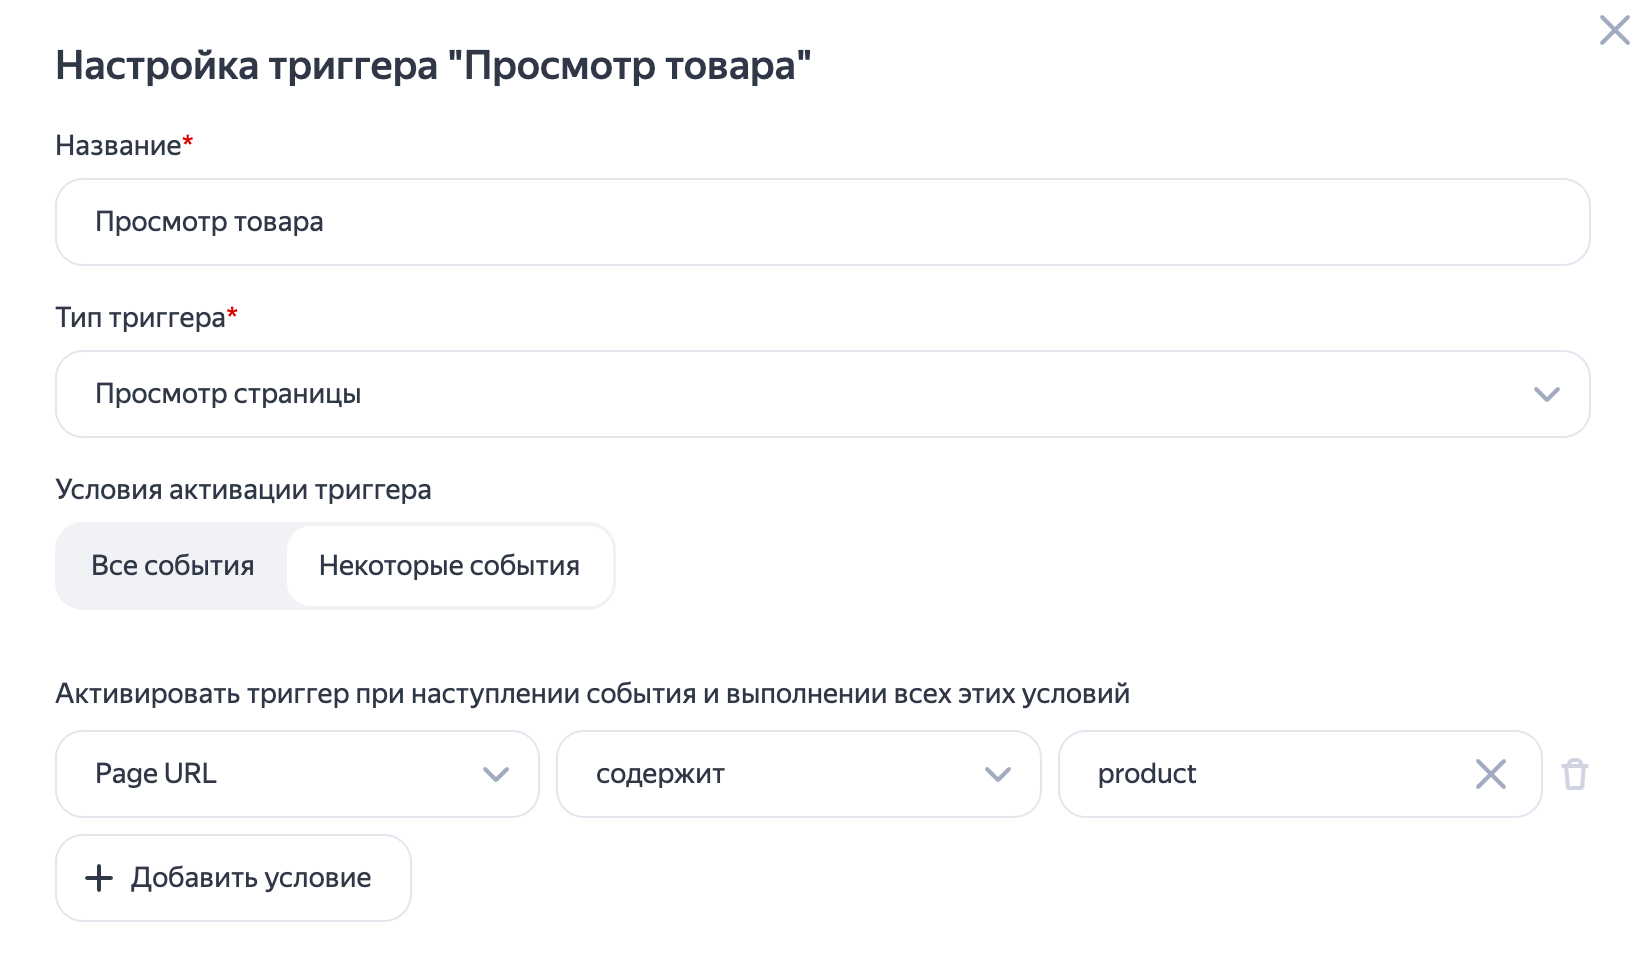Click the chevron arrow in "Тип триггера" field
This screenshot has width=1646, height=974.
(1546, 394)
